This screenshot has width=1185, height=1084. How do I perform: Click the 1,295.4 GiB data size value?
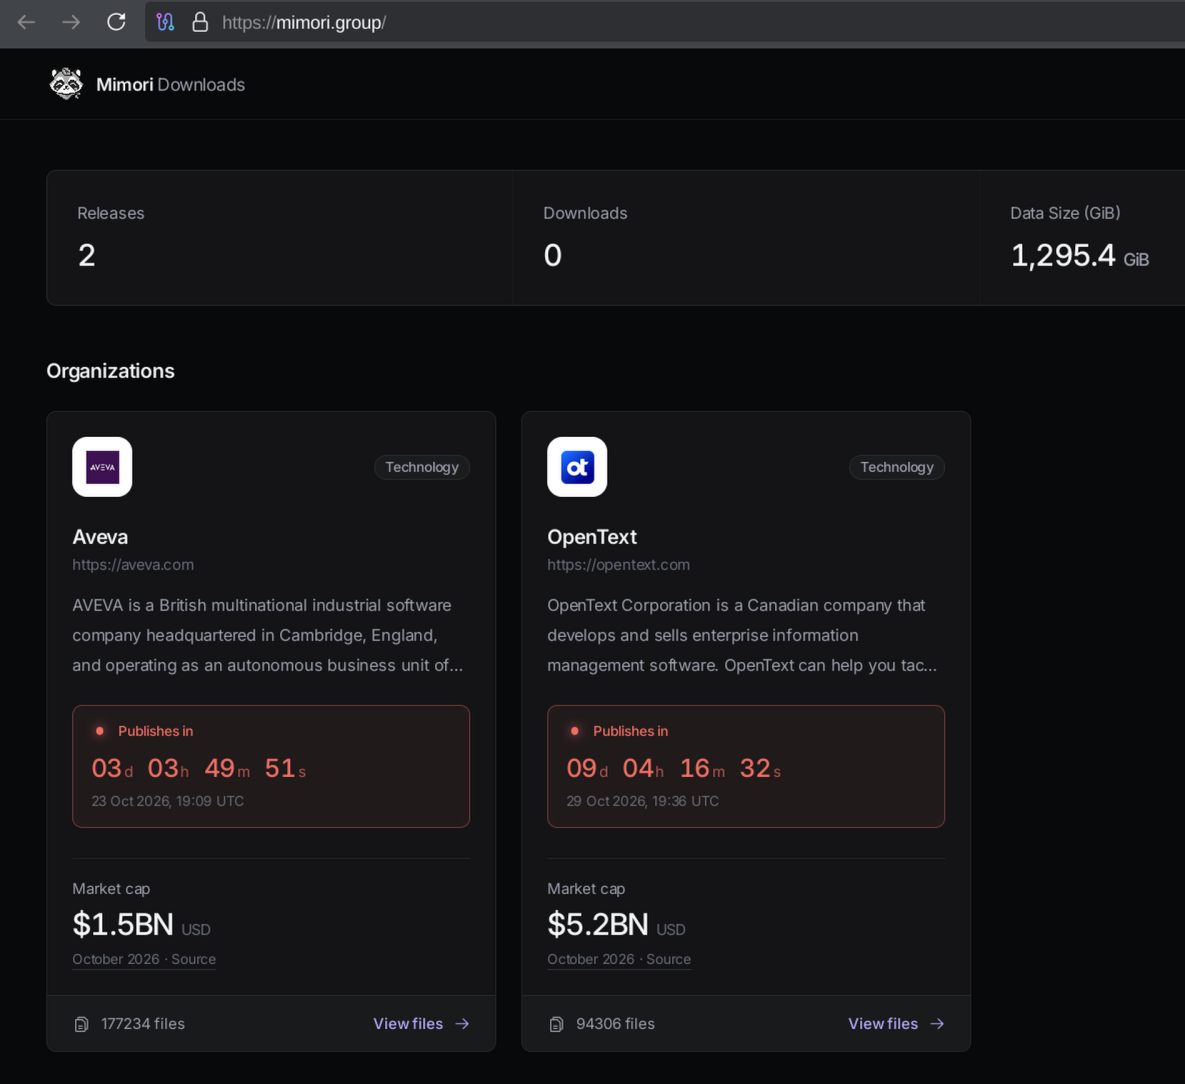pyautogui.click(x=1080, y=256)
